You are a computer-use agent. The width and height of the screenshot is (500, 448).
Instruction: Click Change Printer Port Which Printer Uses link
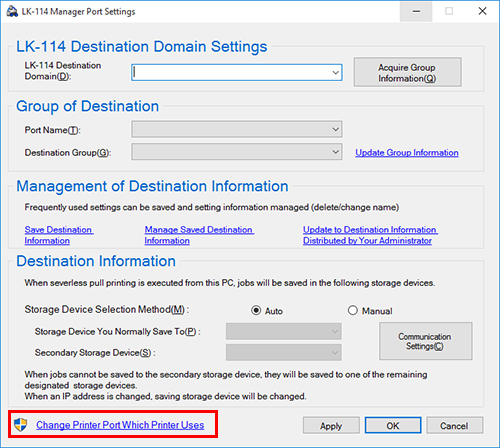pyautogui.click(x=120, y=425)
